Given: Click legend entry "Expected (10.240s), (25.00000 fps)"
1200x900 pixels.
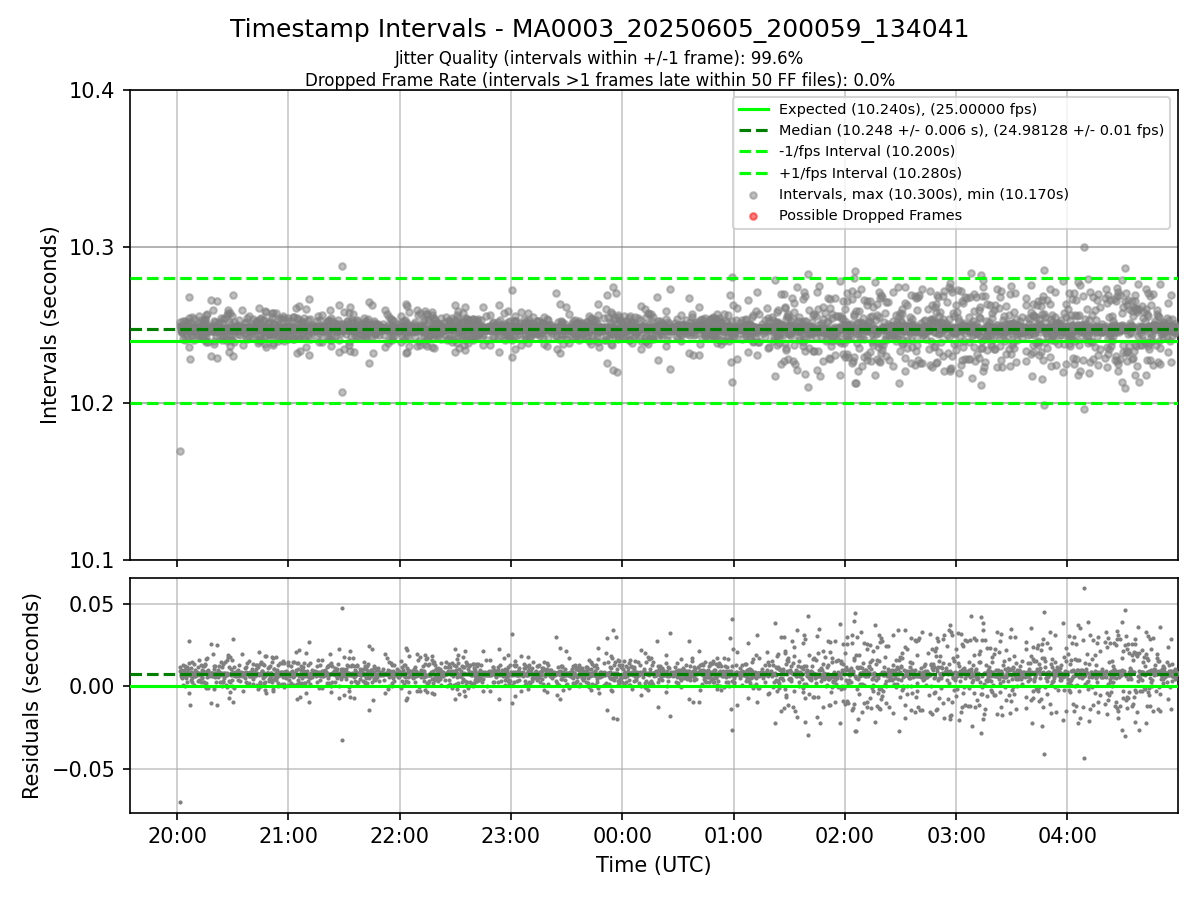Looking at the screenshot, I should (907, 109).
